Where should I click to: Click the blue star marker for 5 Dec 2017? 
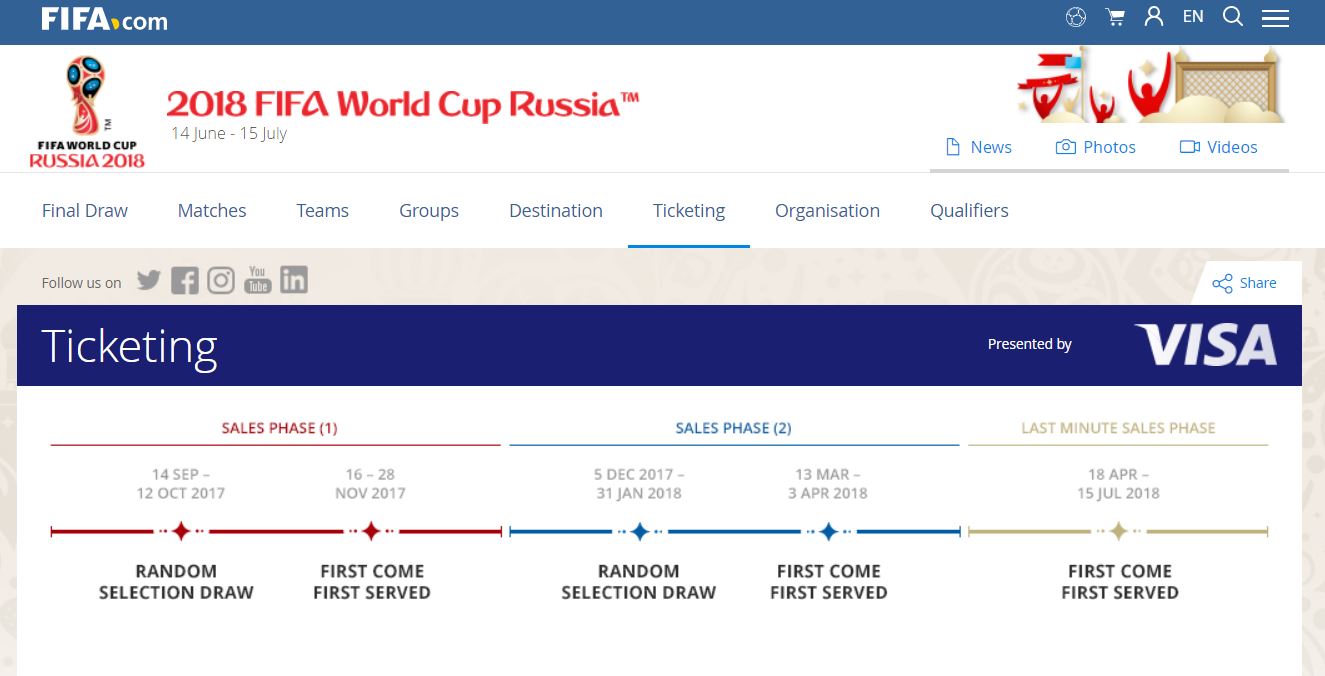point(639,531)
